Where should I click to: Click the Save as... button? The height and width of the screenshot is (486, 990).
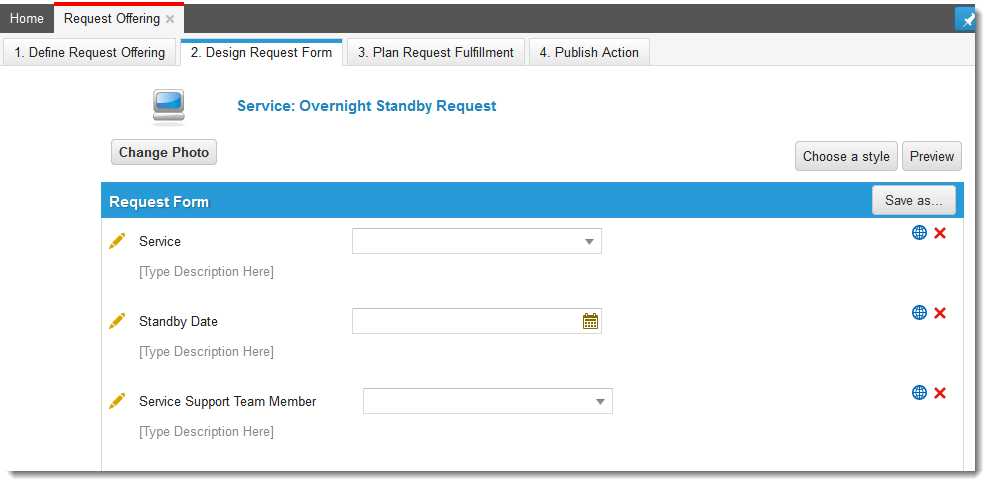coord(913,201)
